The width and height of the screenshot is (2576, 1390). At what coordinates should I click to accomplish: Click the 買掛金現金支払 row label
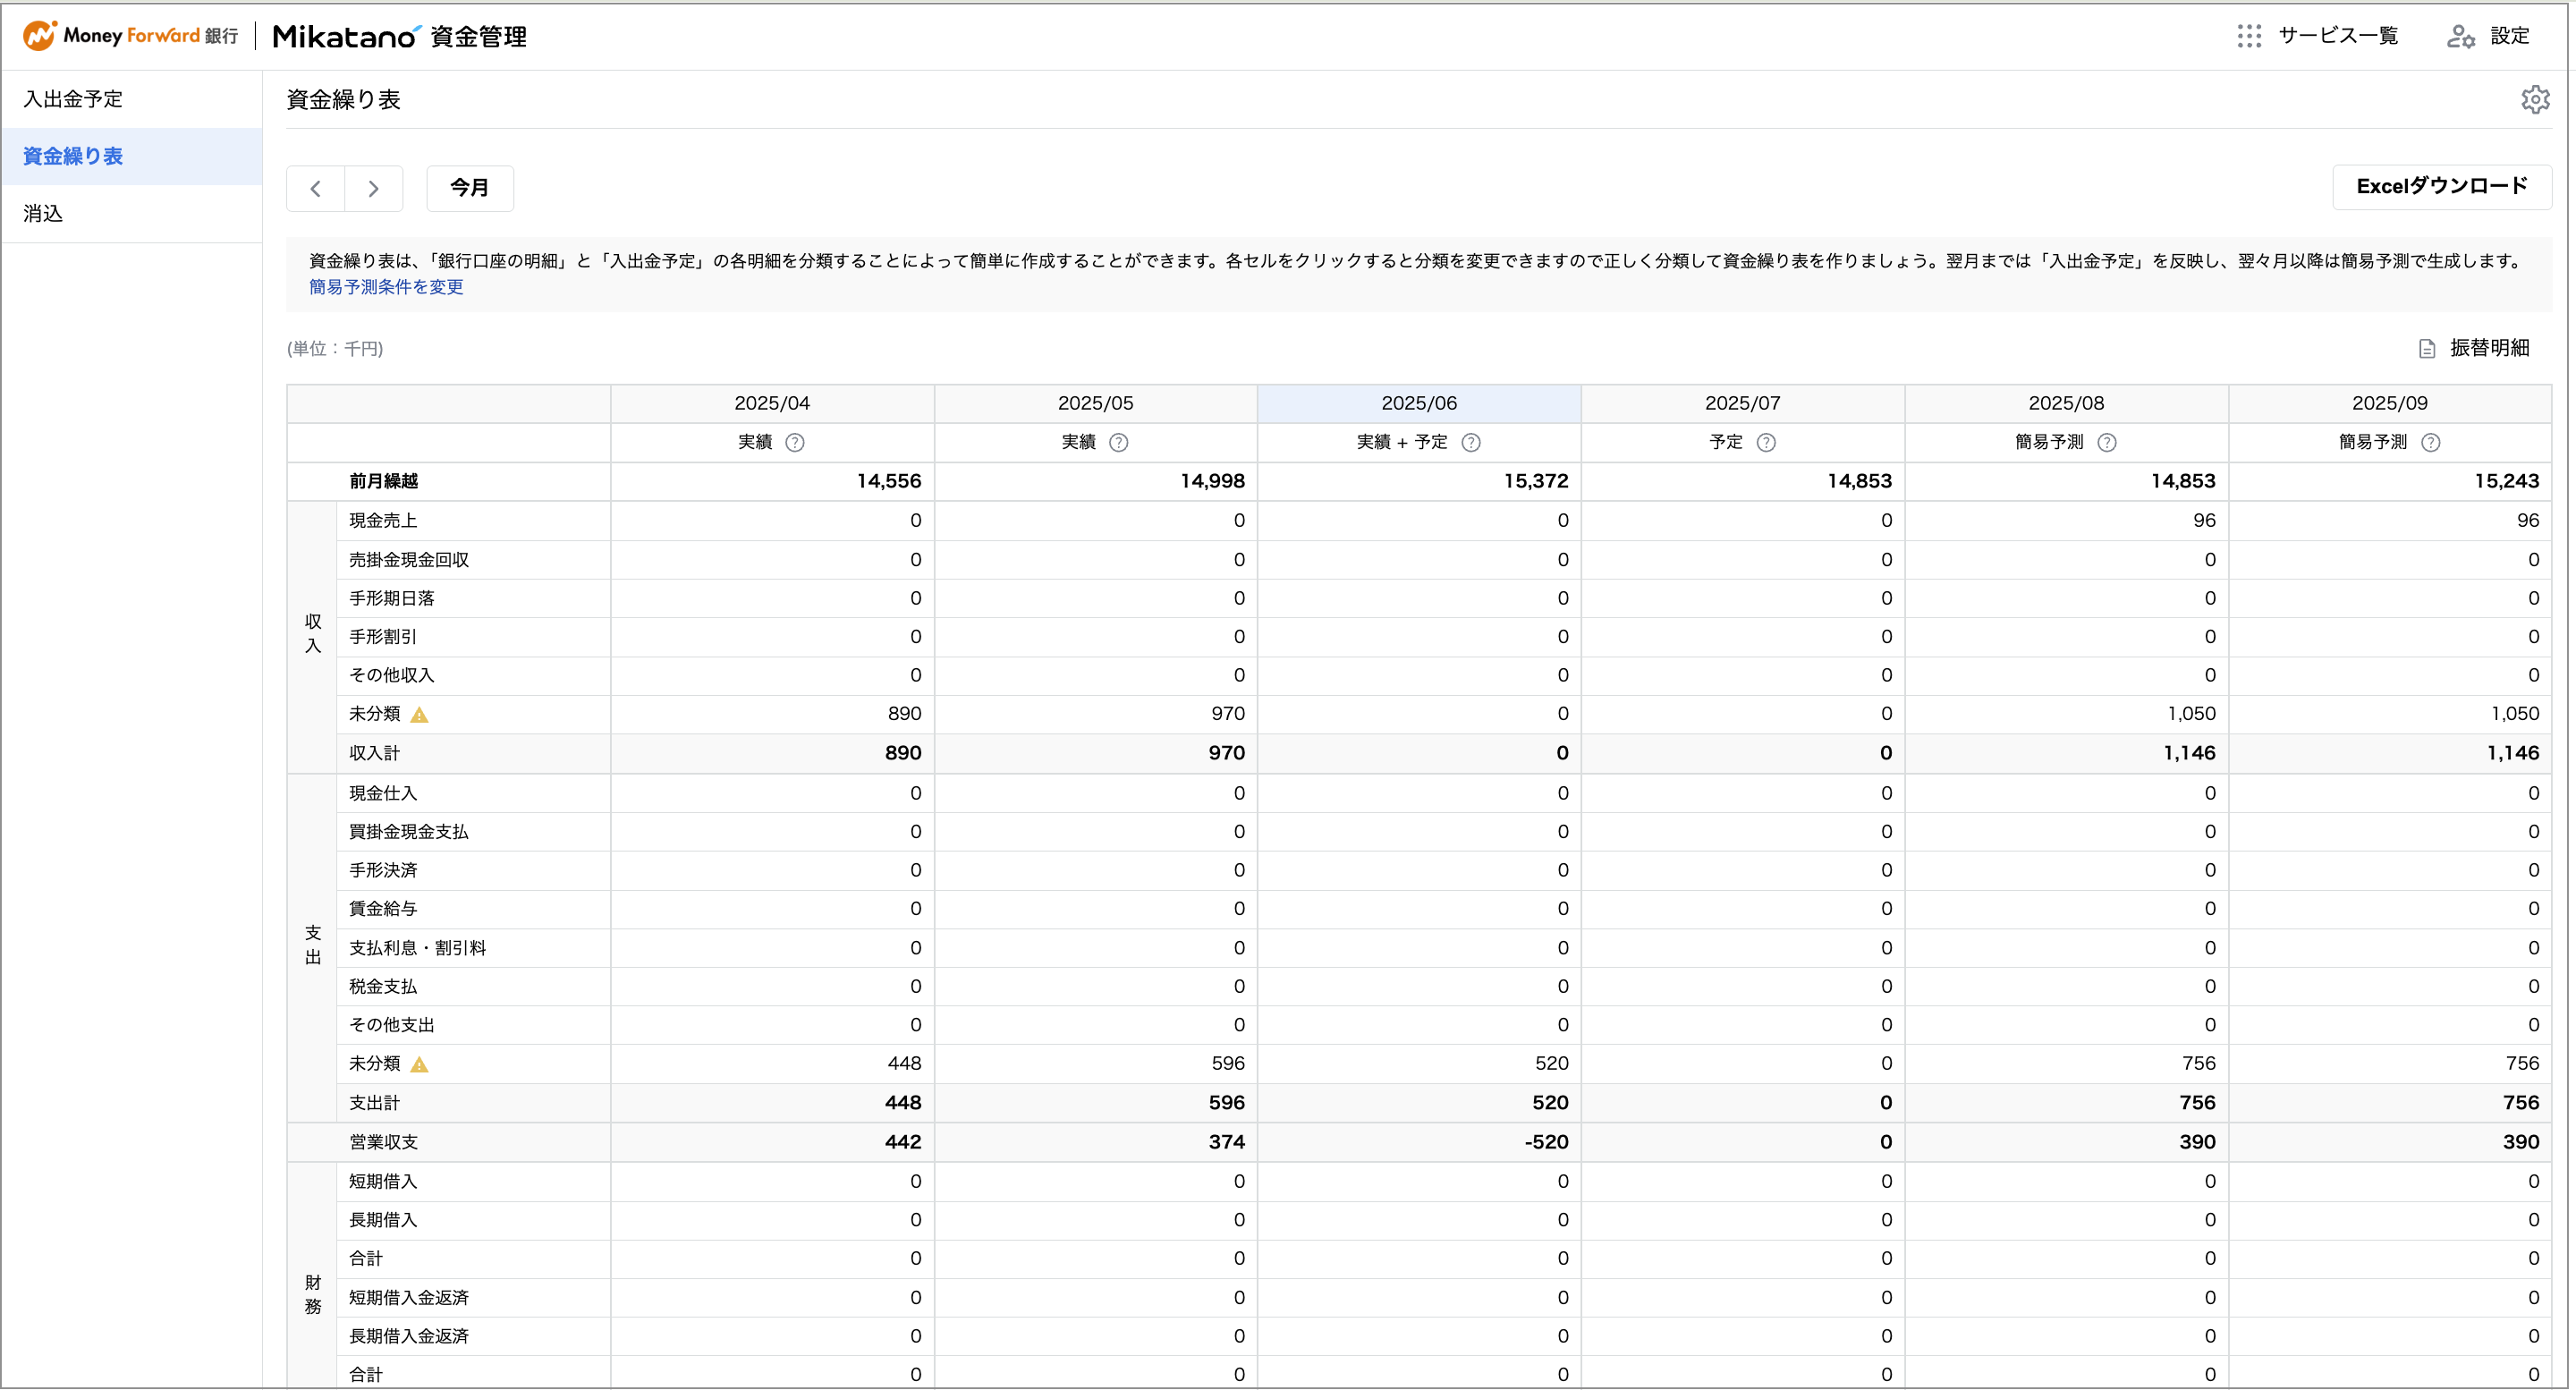[x=409, y=832]
